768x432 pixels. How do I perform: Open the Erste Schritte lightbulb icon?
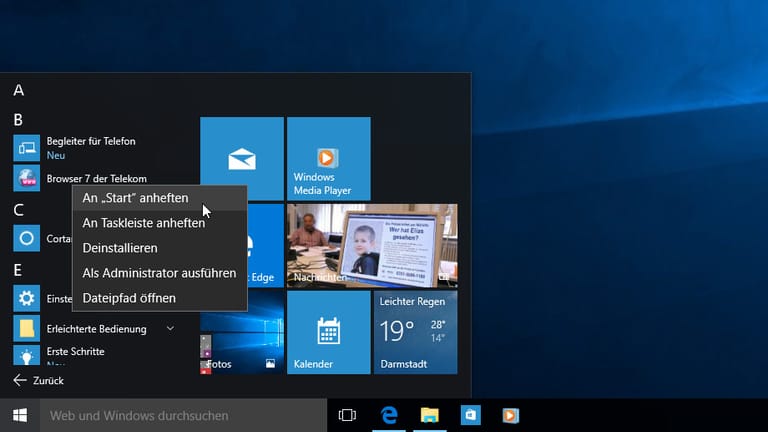(x=26, y=355)
